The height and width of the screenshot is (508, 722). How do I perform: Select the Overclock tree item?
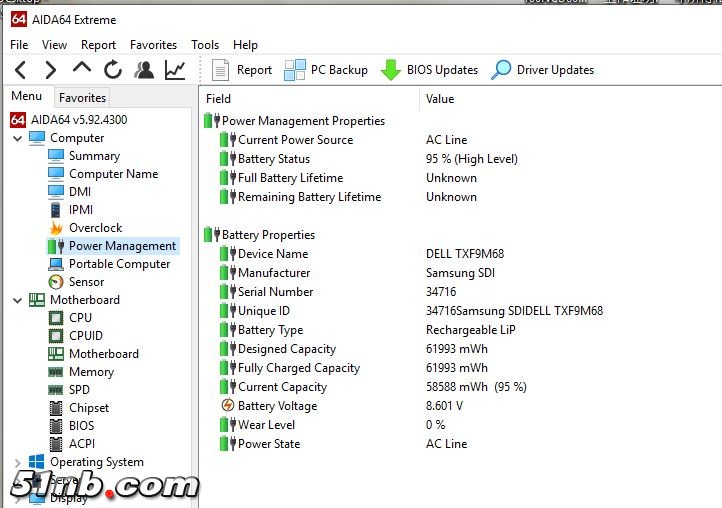point(95,228)
